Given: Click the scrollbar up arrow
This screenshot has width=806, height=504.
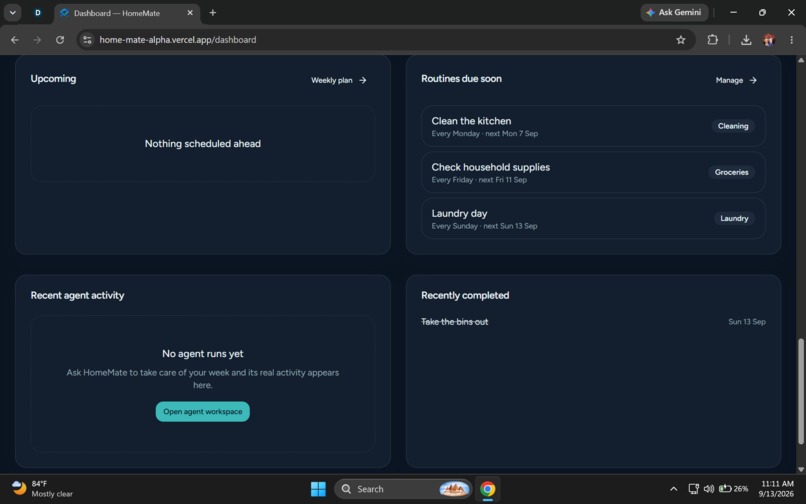Looking at the screenshot, I should tap(801, 60).
